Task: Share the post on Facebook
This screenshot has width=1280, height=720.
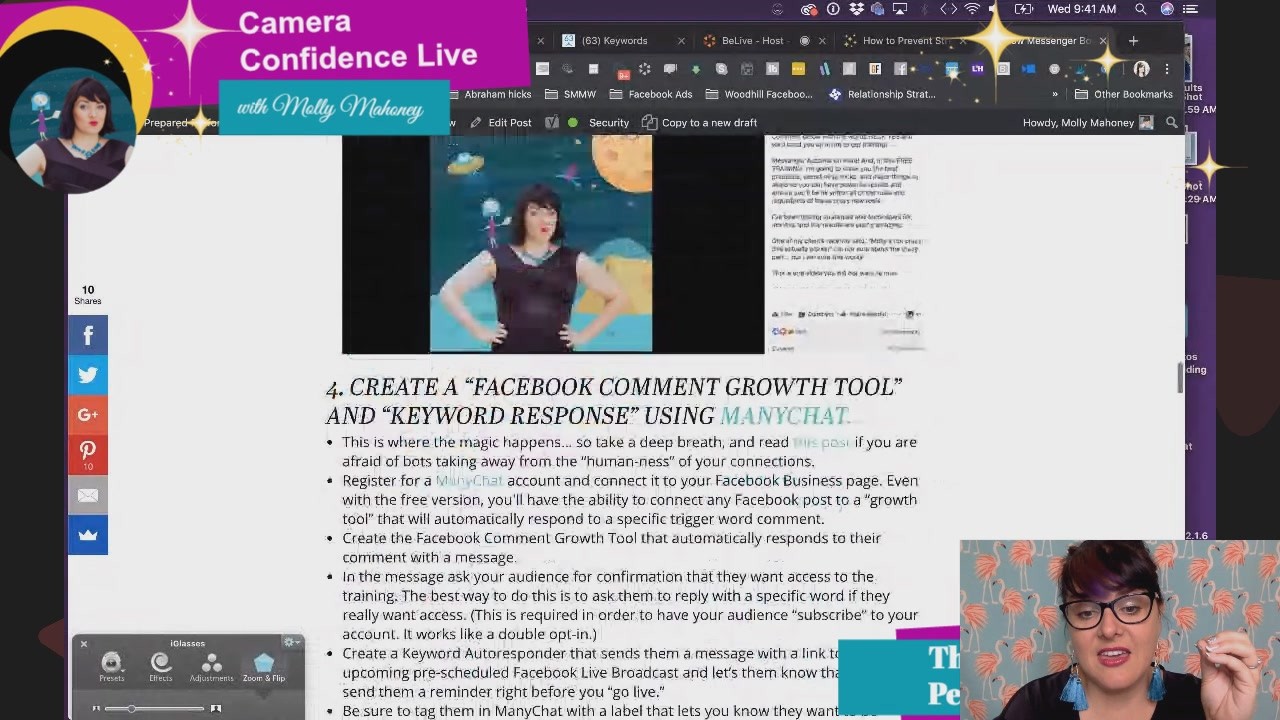Action: tap(88, 336)
